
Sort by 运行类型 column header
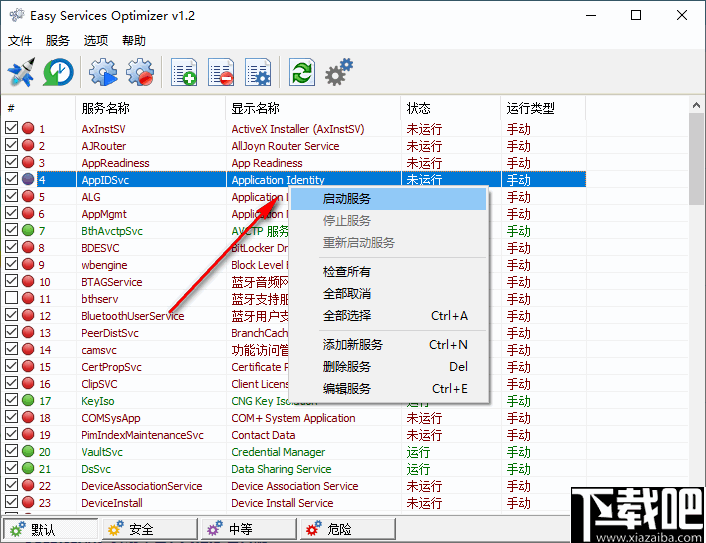[x=543, y=108]
